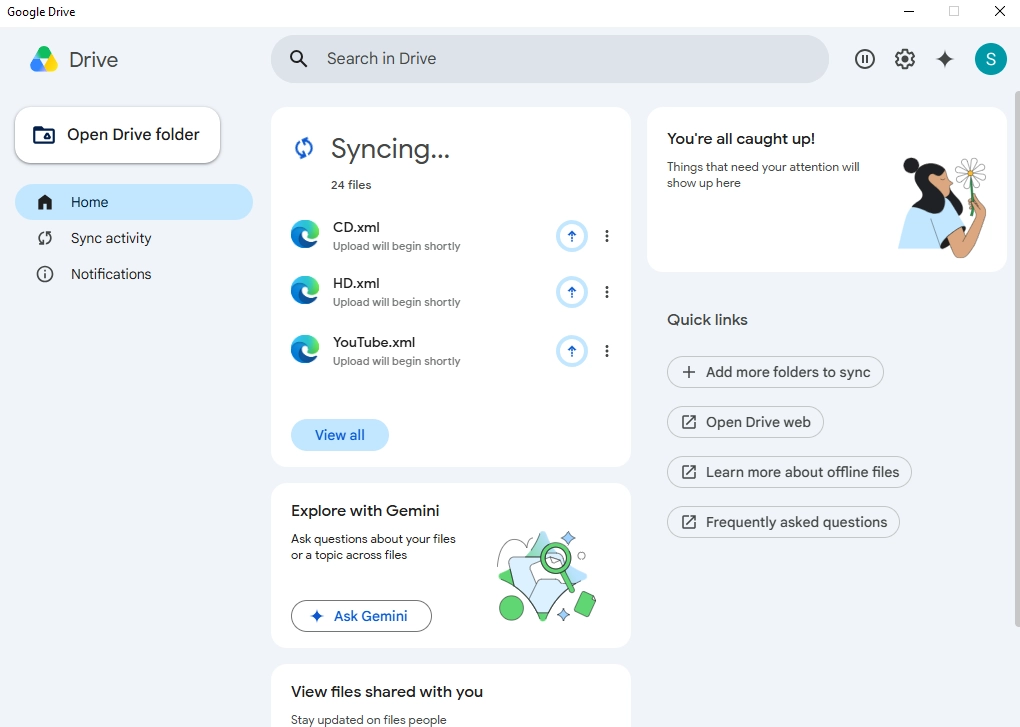Open more options menu for CD.xml
Viewport: 1020px width, 727px height.
coord(607,236)
